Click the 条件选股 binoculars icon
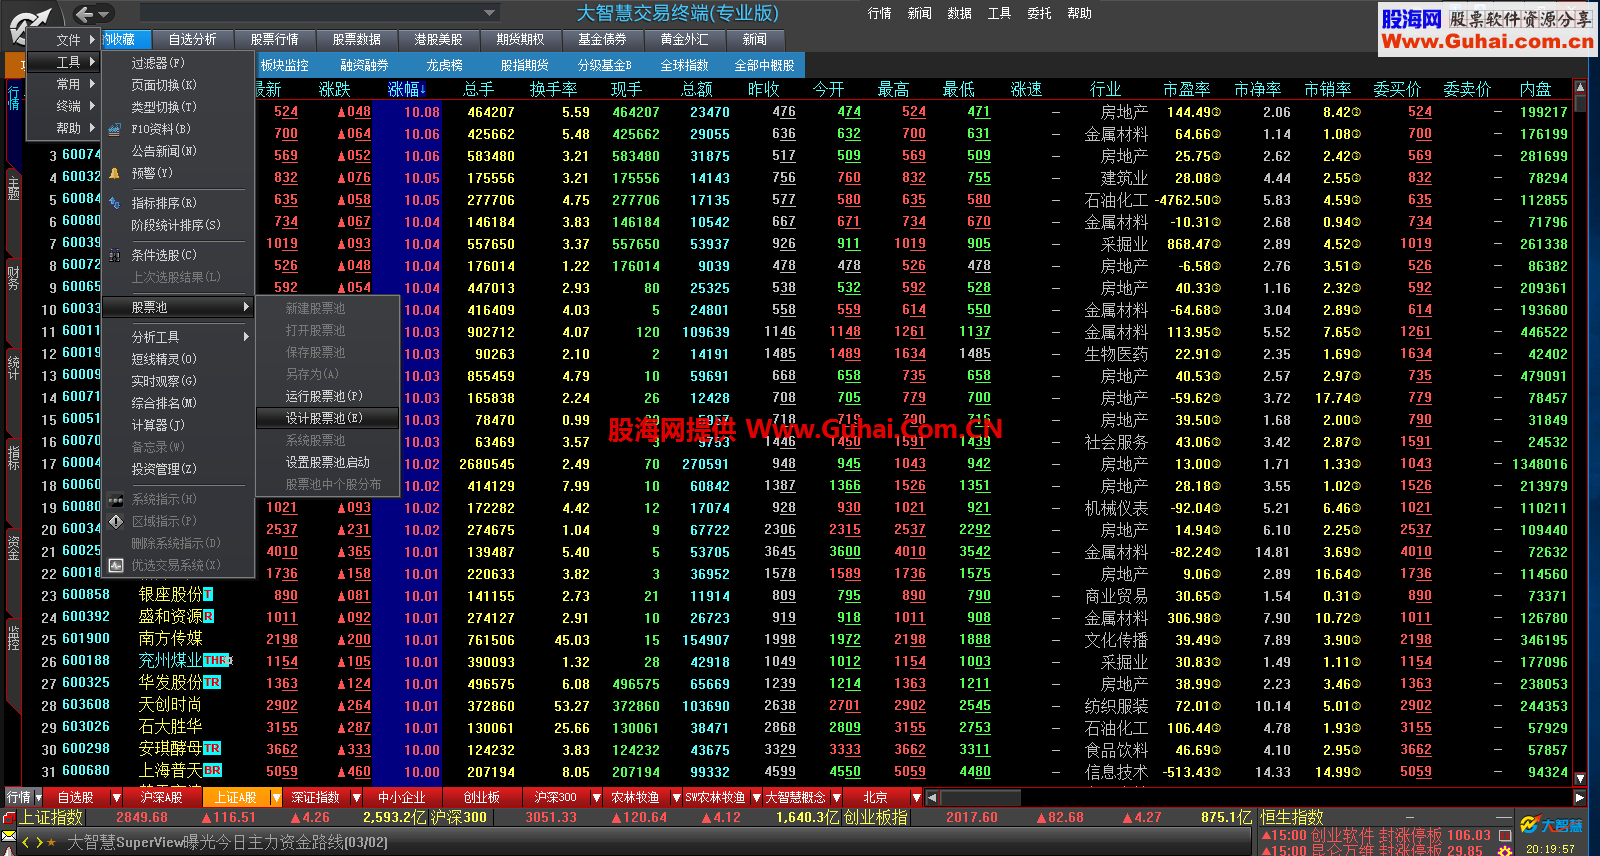The image size is (1600, 856). [115, 255]
